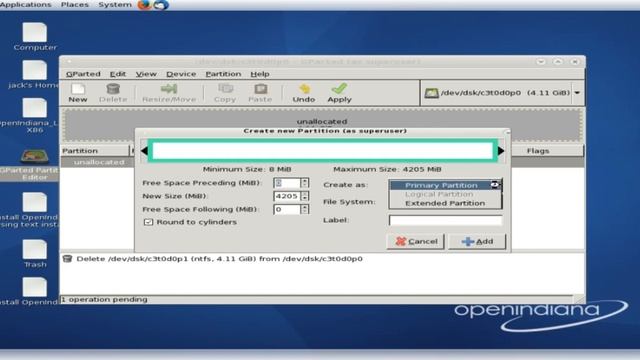
Task: Click the Free Space Following value field
Action: tap(287, 209)
